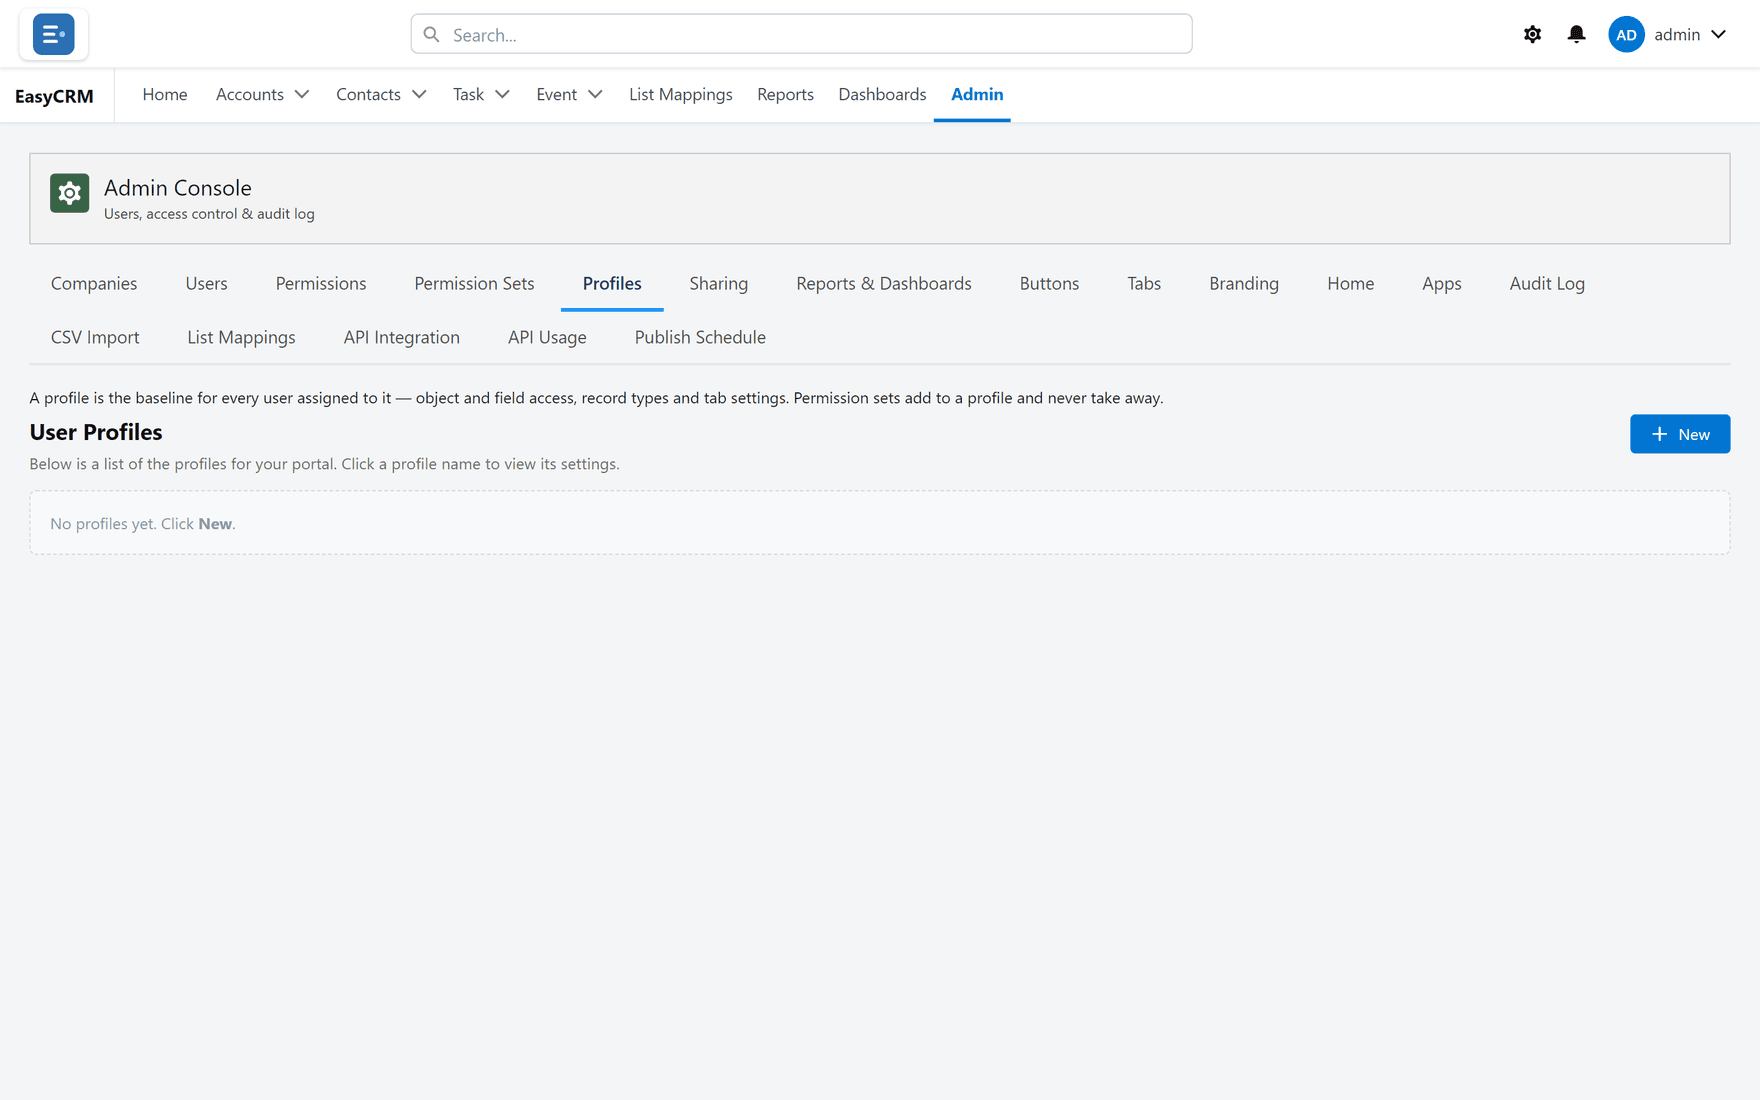The image size is (1760, 1100).
Task: Switch to the CSV Import tab
Action: click(x=95, y=338)
